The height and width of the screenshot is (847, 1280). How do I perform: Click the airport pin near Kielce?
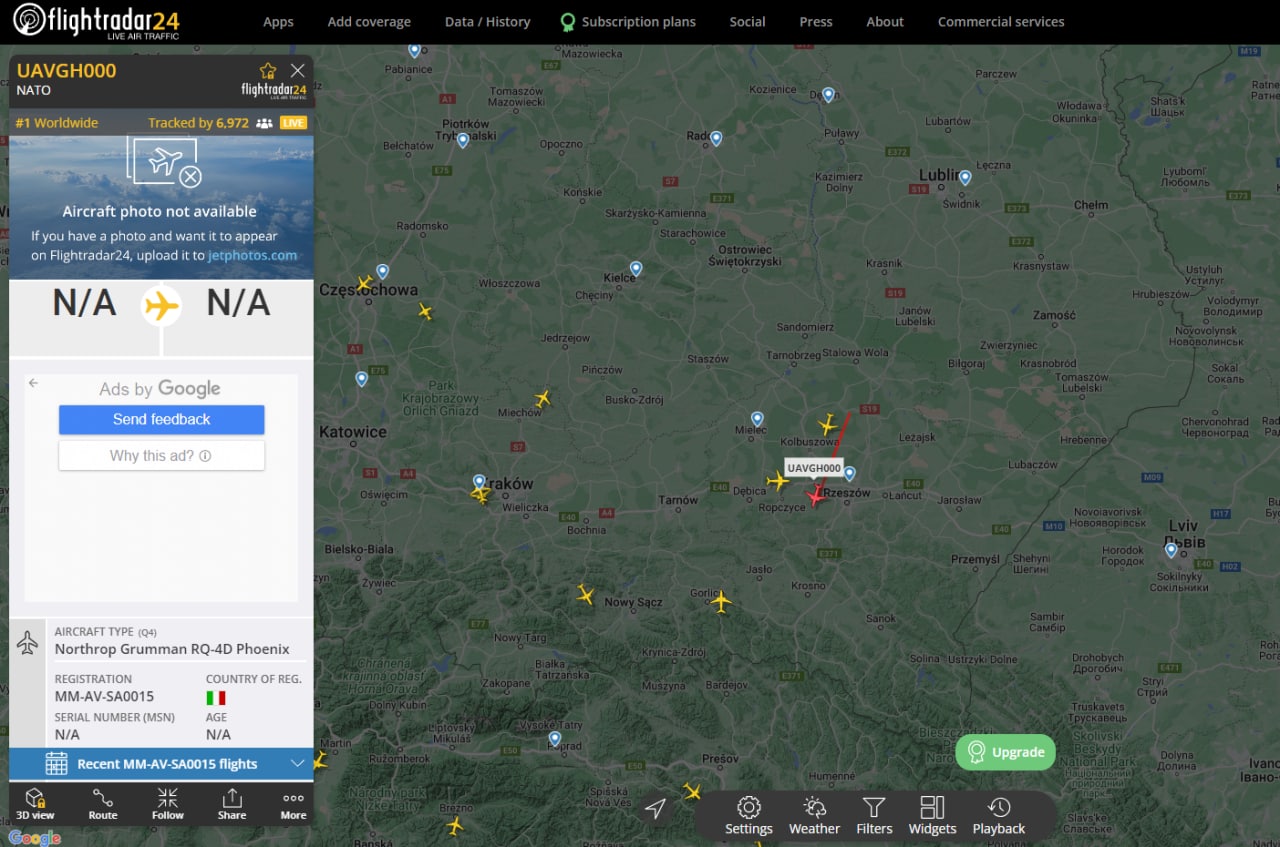(x=636, y=269)
